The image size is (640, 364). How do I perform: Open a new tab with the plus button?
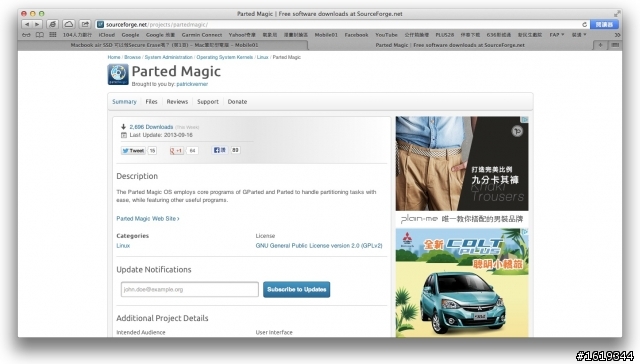[x=600, y=45]
